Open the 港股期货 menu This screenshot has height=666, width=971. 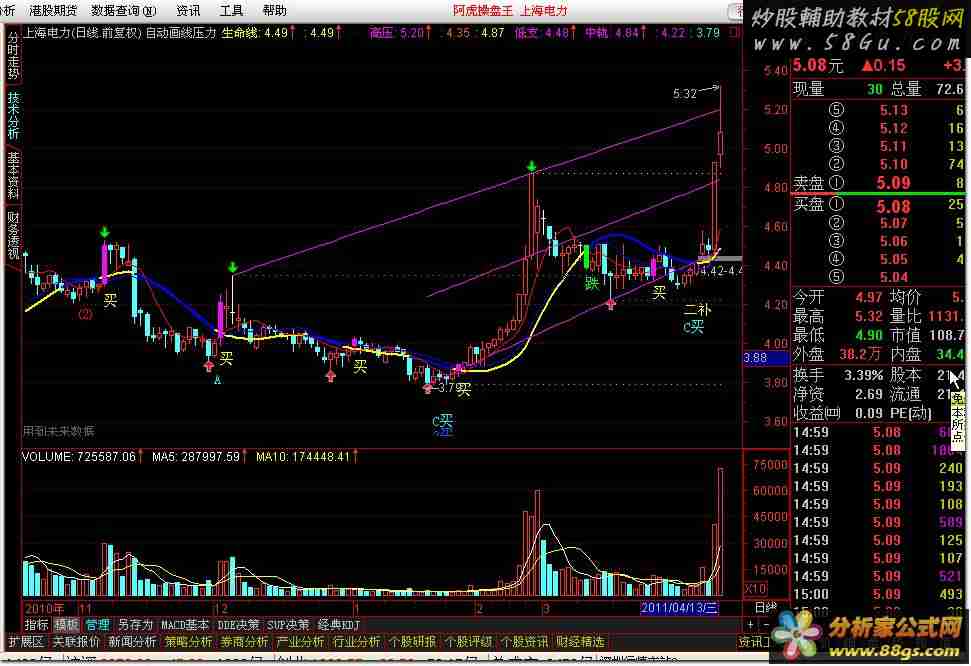tap(53, 10)
